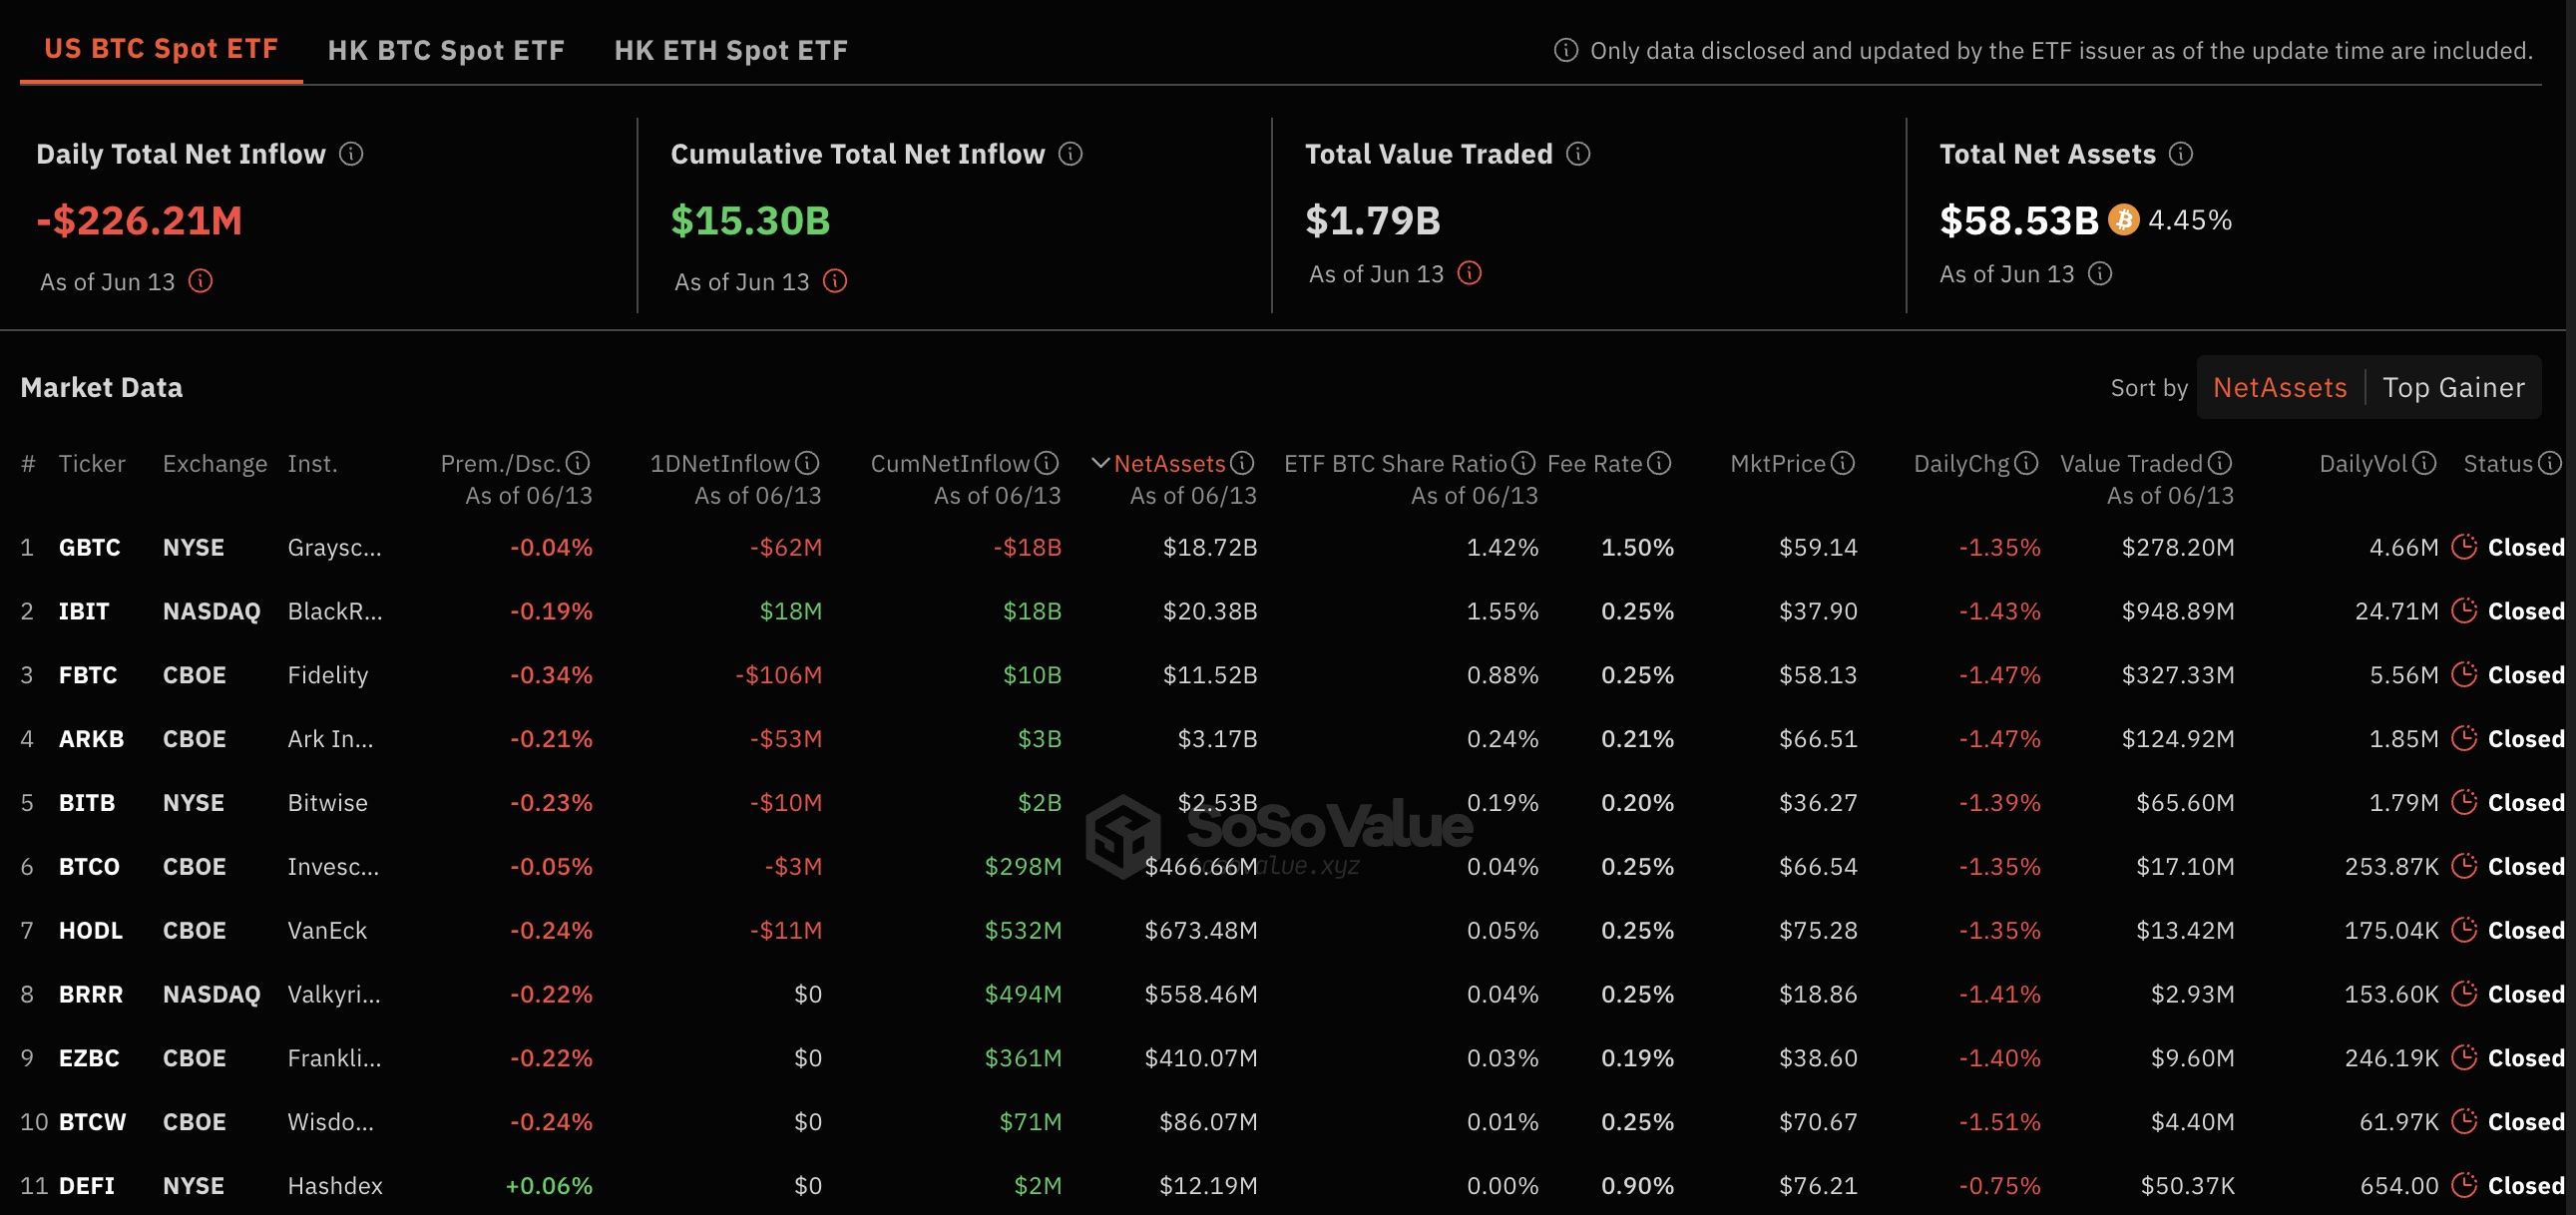Click info icon next to Fee Rate column
2576x1215 pixels.
coord(1659,463)
